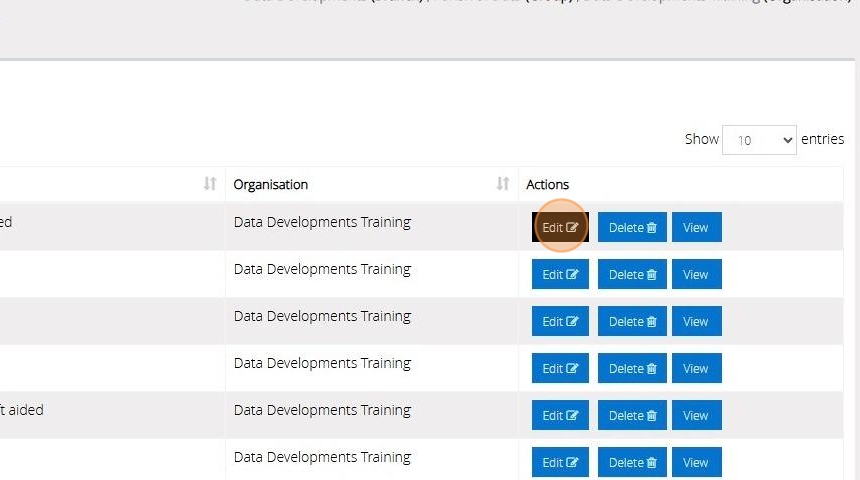860x480 pixels.
Task: Click the 'Show' label before the dropdown
Action: point(701,139)
